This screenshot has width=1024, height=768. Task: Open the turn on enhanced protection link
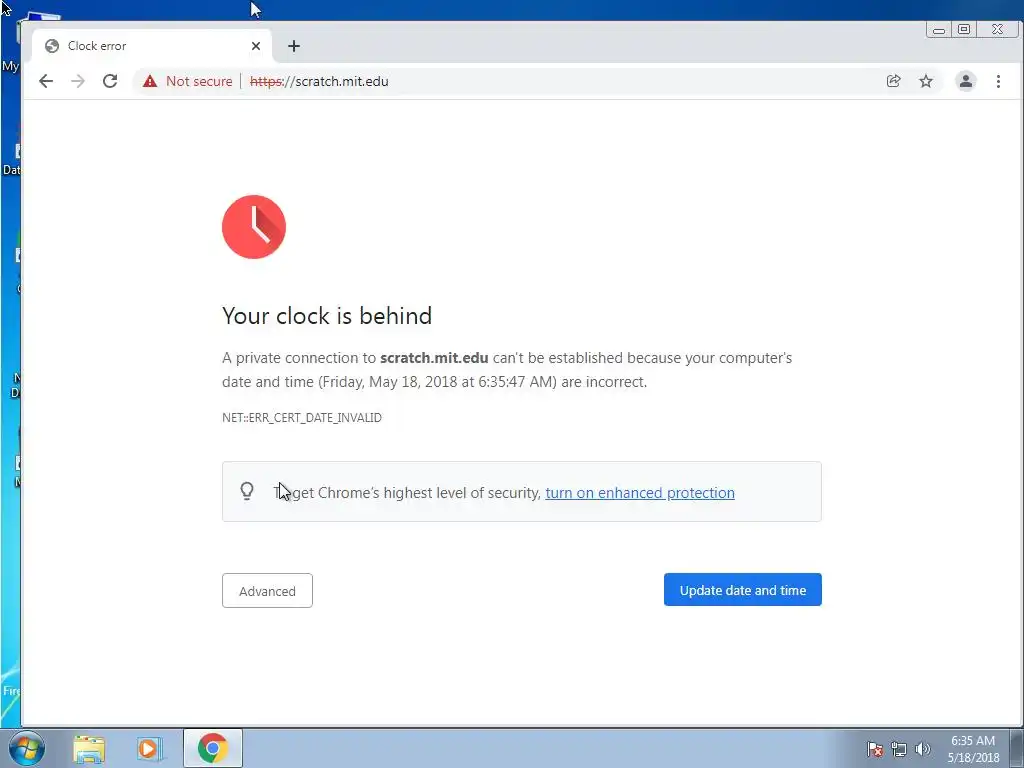pyautogui.click(x=639, y=492)
